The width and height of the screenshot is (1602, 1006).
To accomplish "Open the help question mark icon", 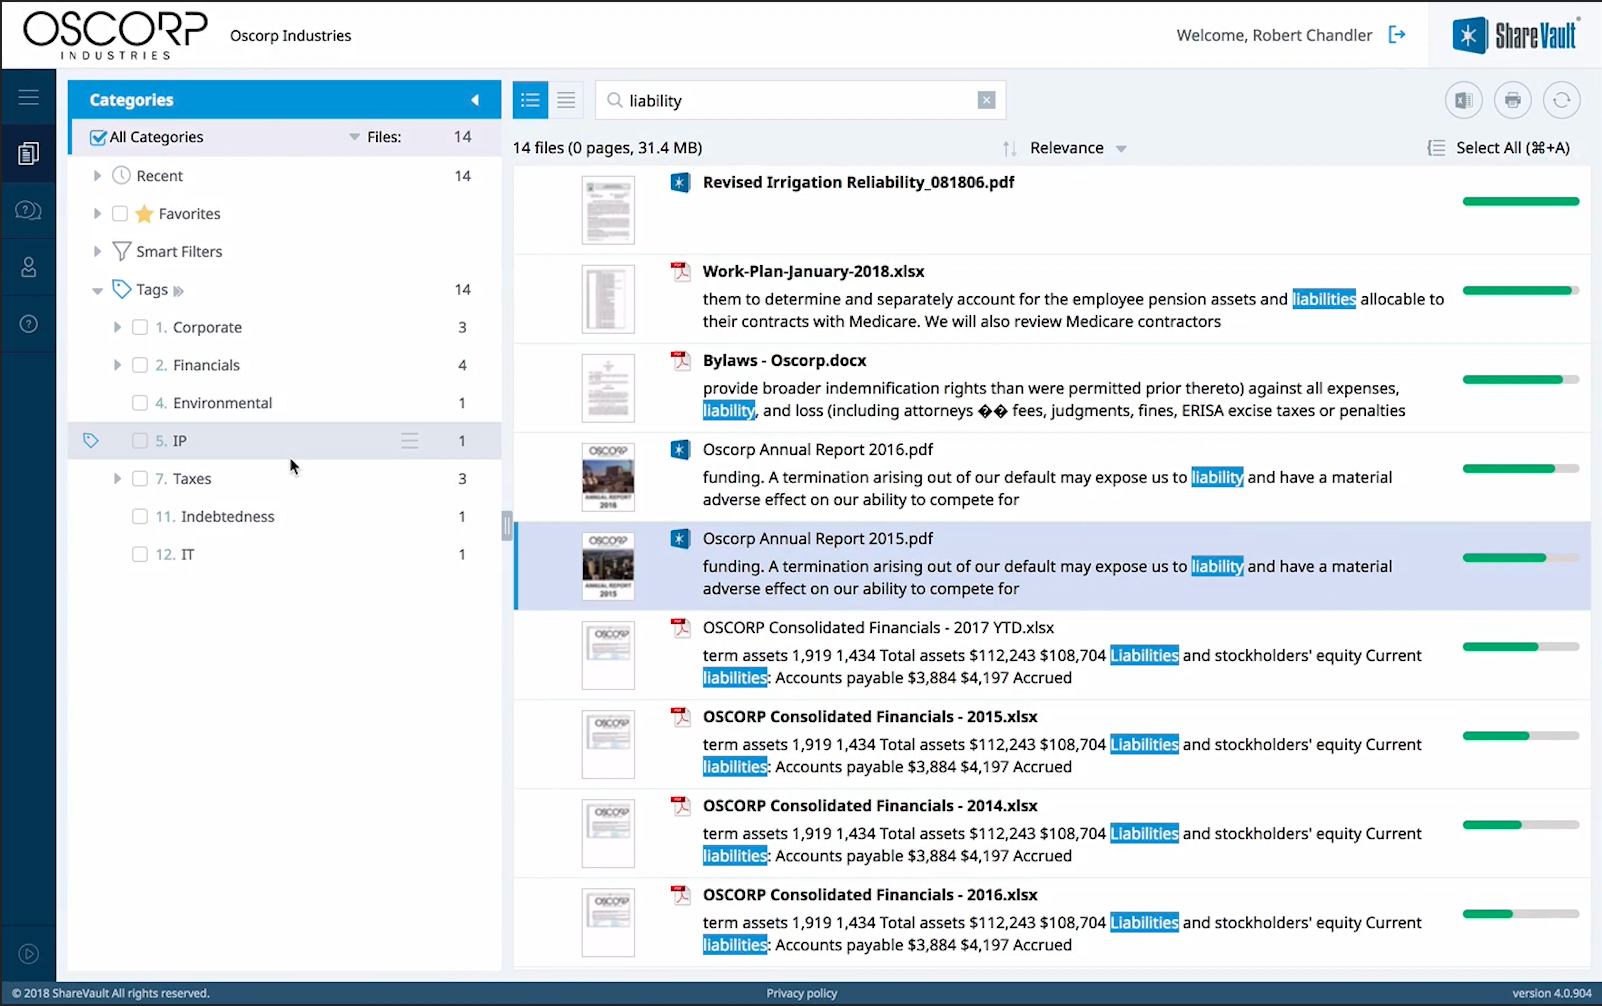I will pyautogui.click(x=28, y=324).
